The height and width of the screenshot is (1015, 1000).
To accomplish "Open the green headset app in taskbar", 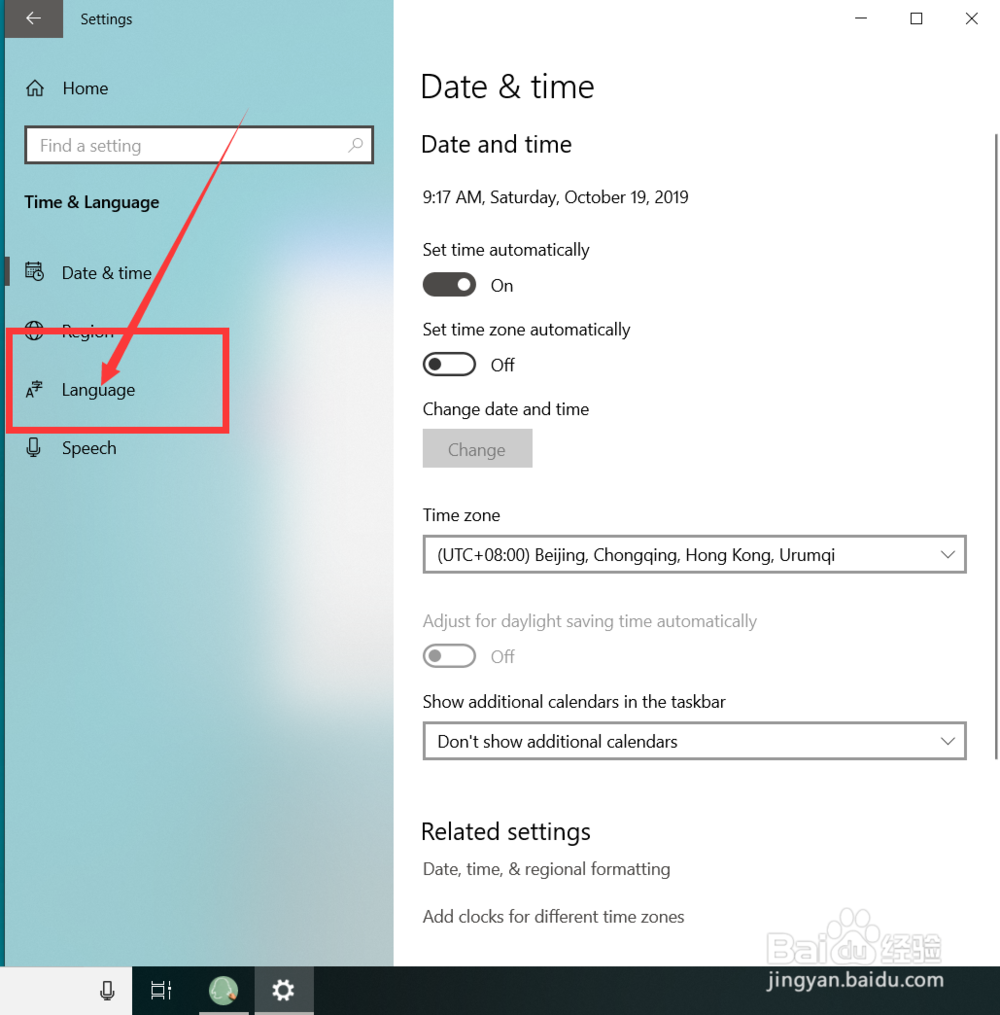I will pyautogui.click(x=223, y=990).
